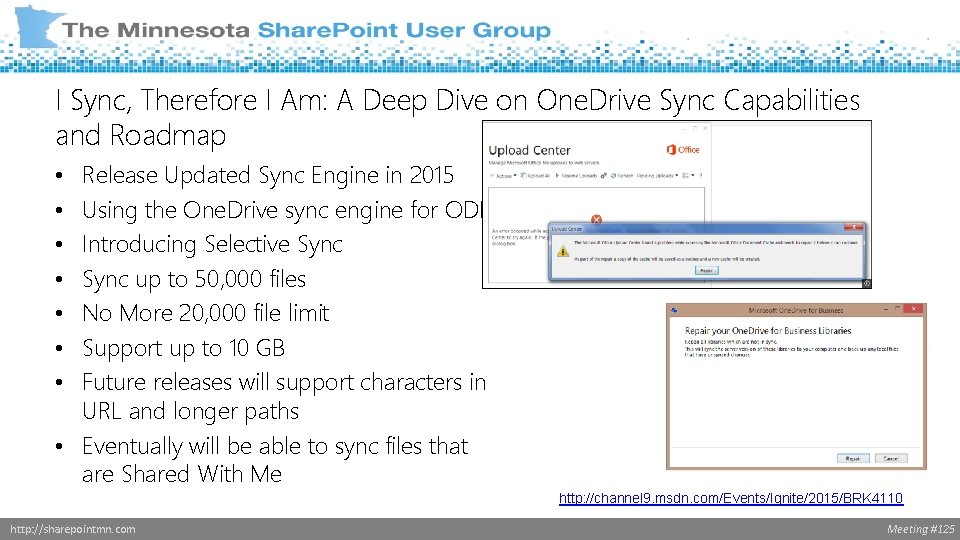Click Resume Uploads in Upload Center toolbar
Viewport: 960px width, 540px height.
click(576, 176)
